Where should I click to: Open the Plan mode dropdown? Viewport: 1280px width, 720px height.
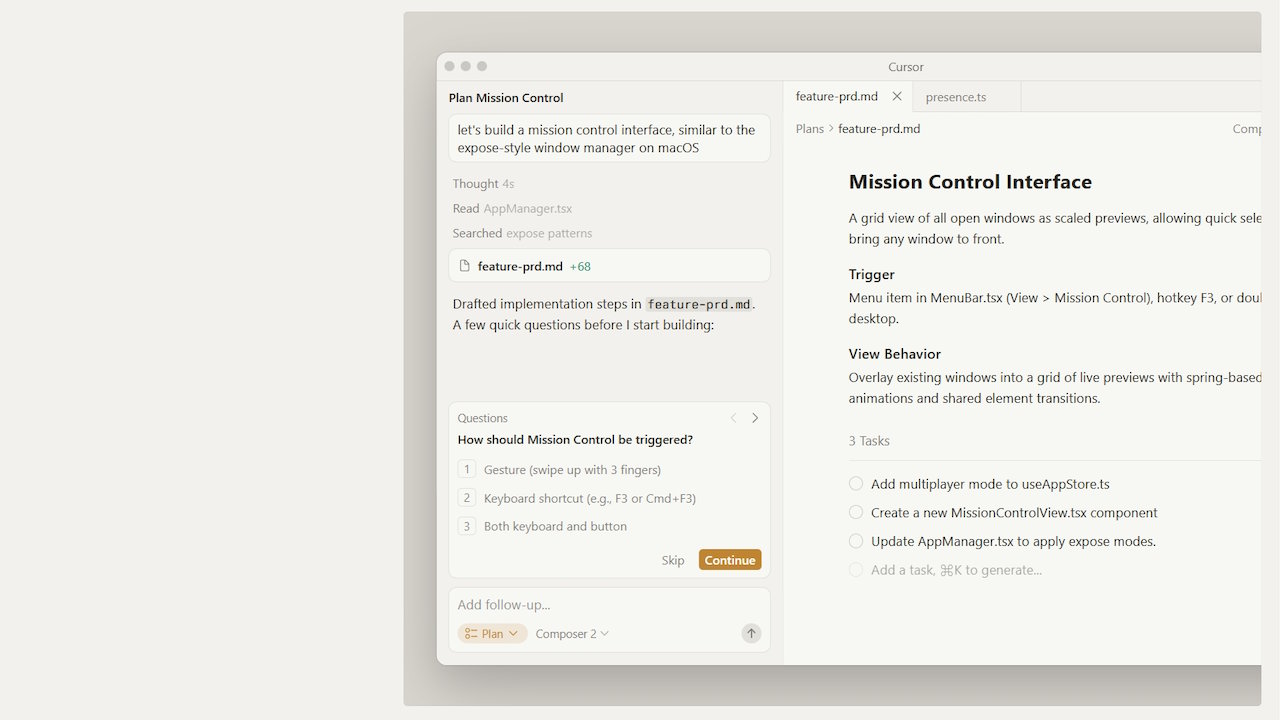(492, 633)
